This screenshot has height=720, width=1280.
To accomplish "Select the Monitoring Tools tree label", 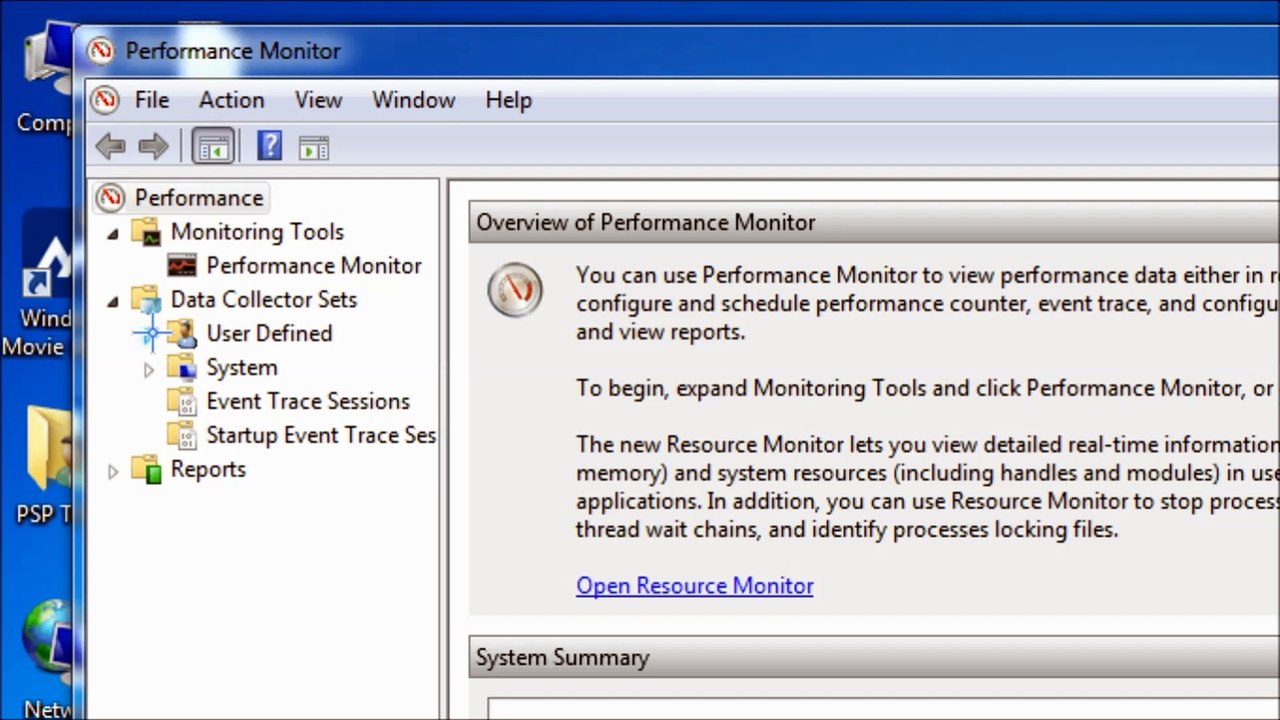I will pyautogui.click(x=257, y=232).
